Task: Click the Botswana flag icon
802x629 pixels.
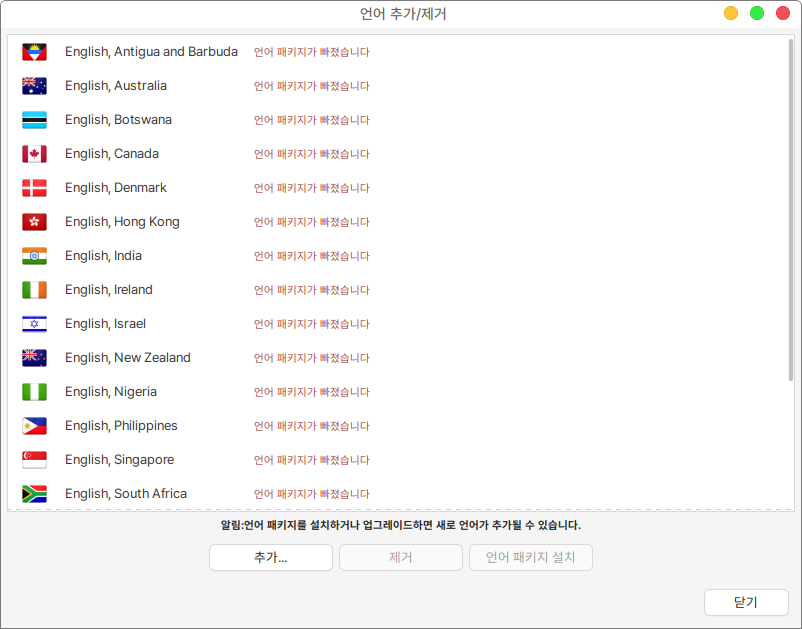Action: pyautogui.click(x=34, y=120)
